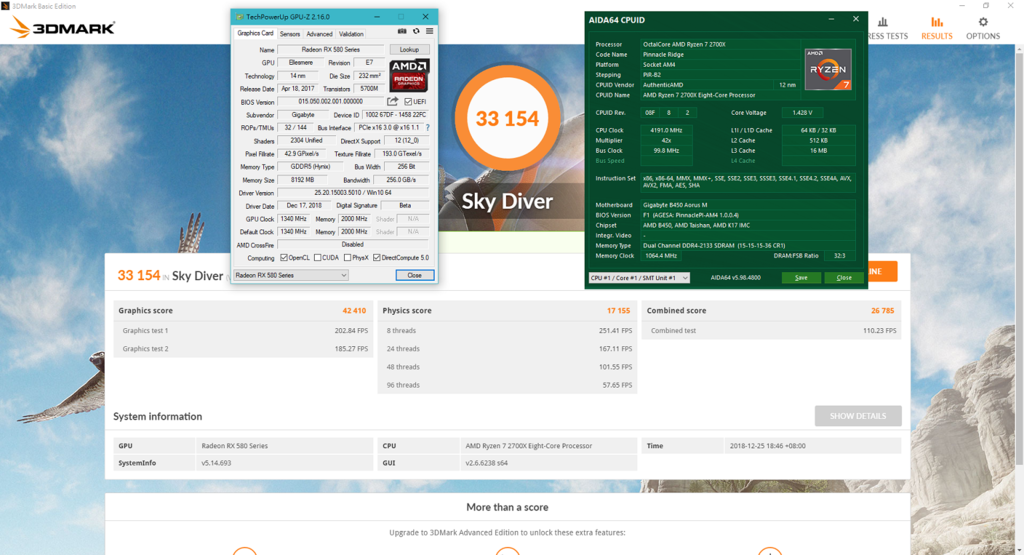Image resolution: width=1024 pixels, height=555 pixels.
Task: Toggle the OpenCL checkbox
Action: point(283,258)
